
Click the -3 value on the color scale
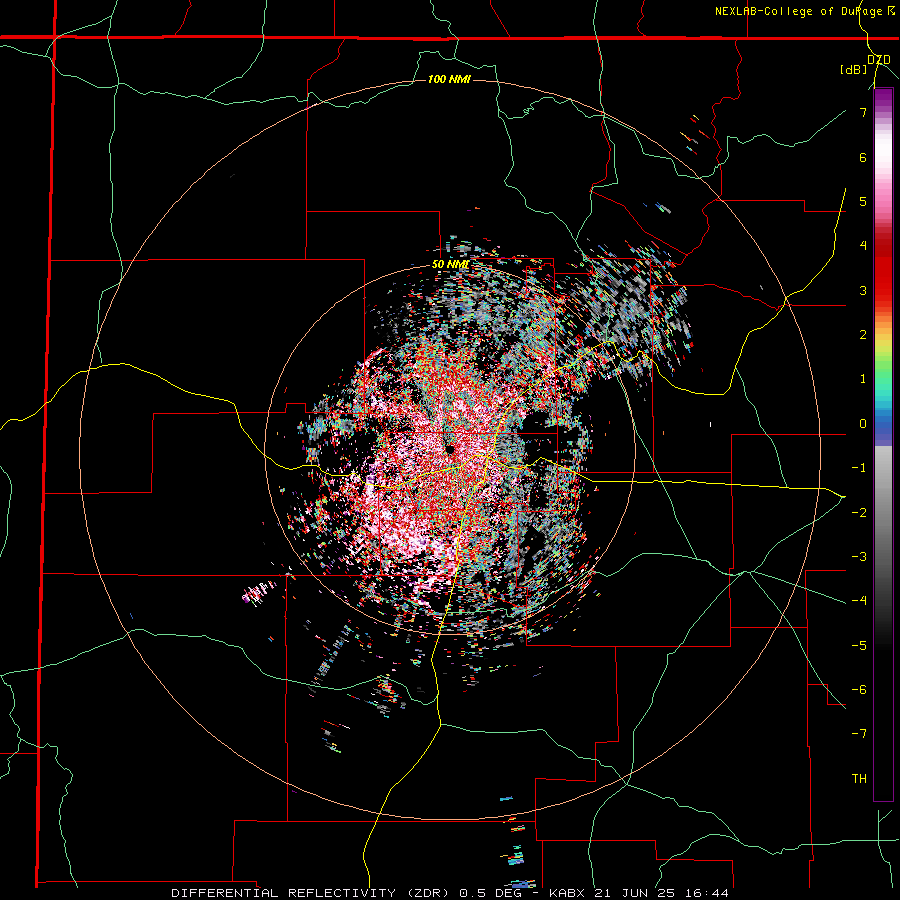point(859,557)
